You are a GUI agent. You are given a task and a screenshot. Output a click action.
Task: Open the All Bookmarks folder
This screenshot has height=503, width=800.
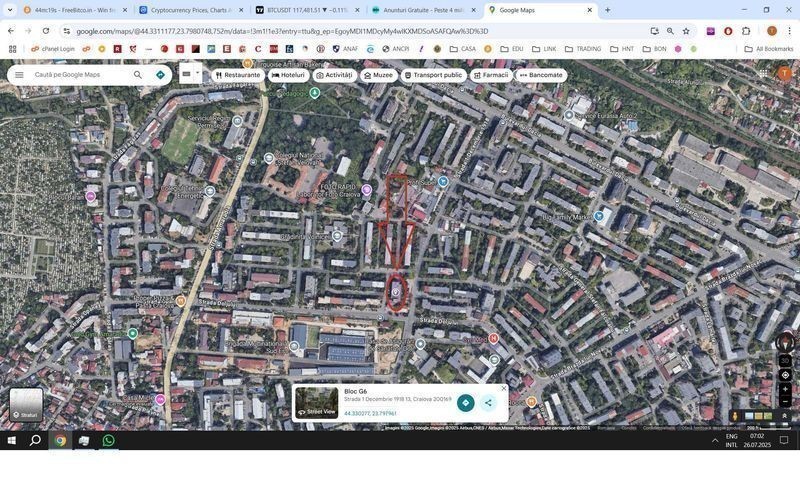click(x=768, y=49)
